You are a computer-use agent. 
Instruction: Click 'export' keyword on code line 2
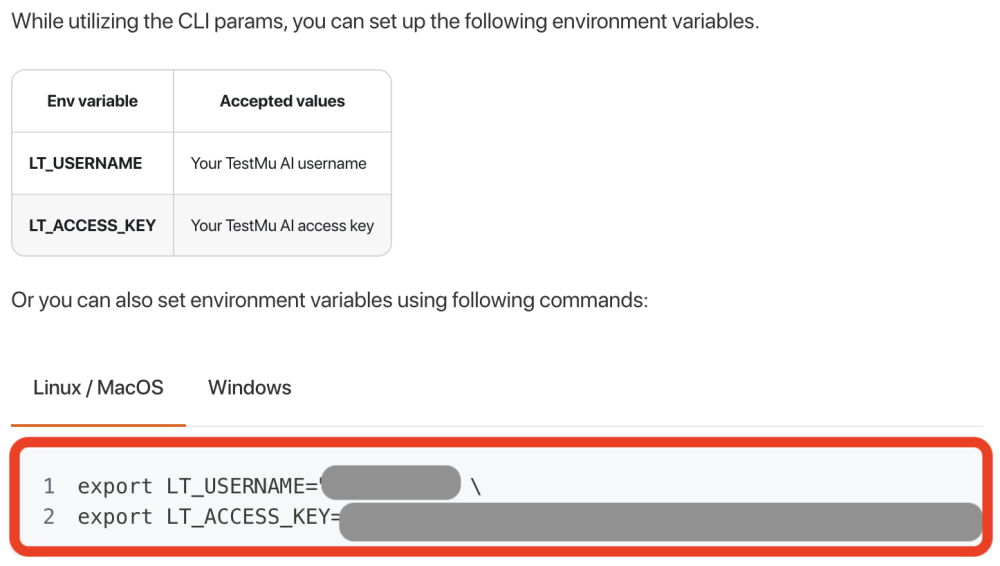[x=114, y=517]
